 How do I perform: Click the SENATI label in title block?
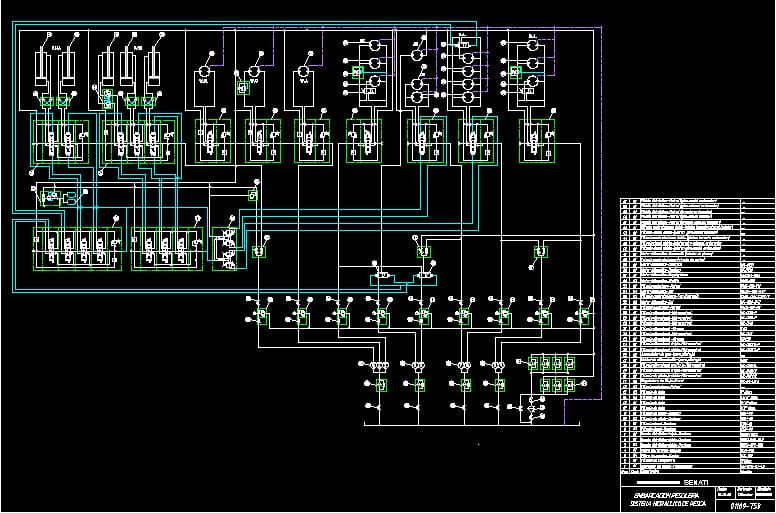(x=656, y=482)
